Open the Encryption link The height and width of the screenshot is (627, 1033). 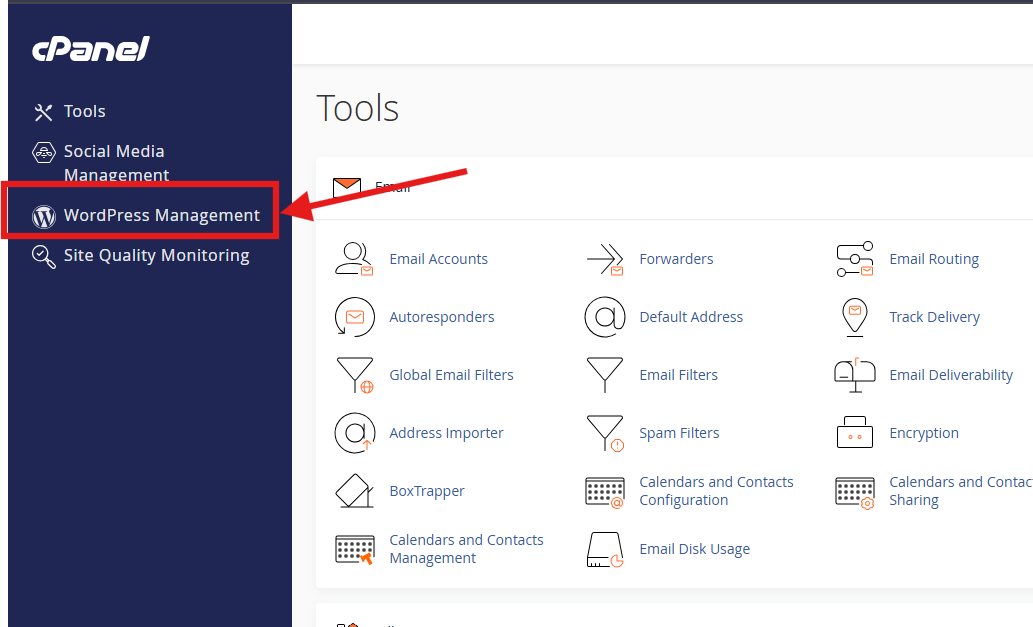[x=924, y=433]
